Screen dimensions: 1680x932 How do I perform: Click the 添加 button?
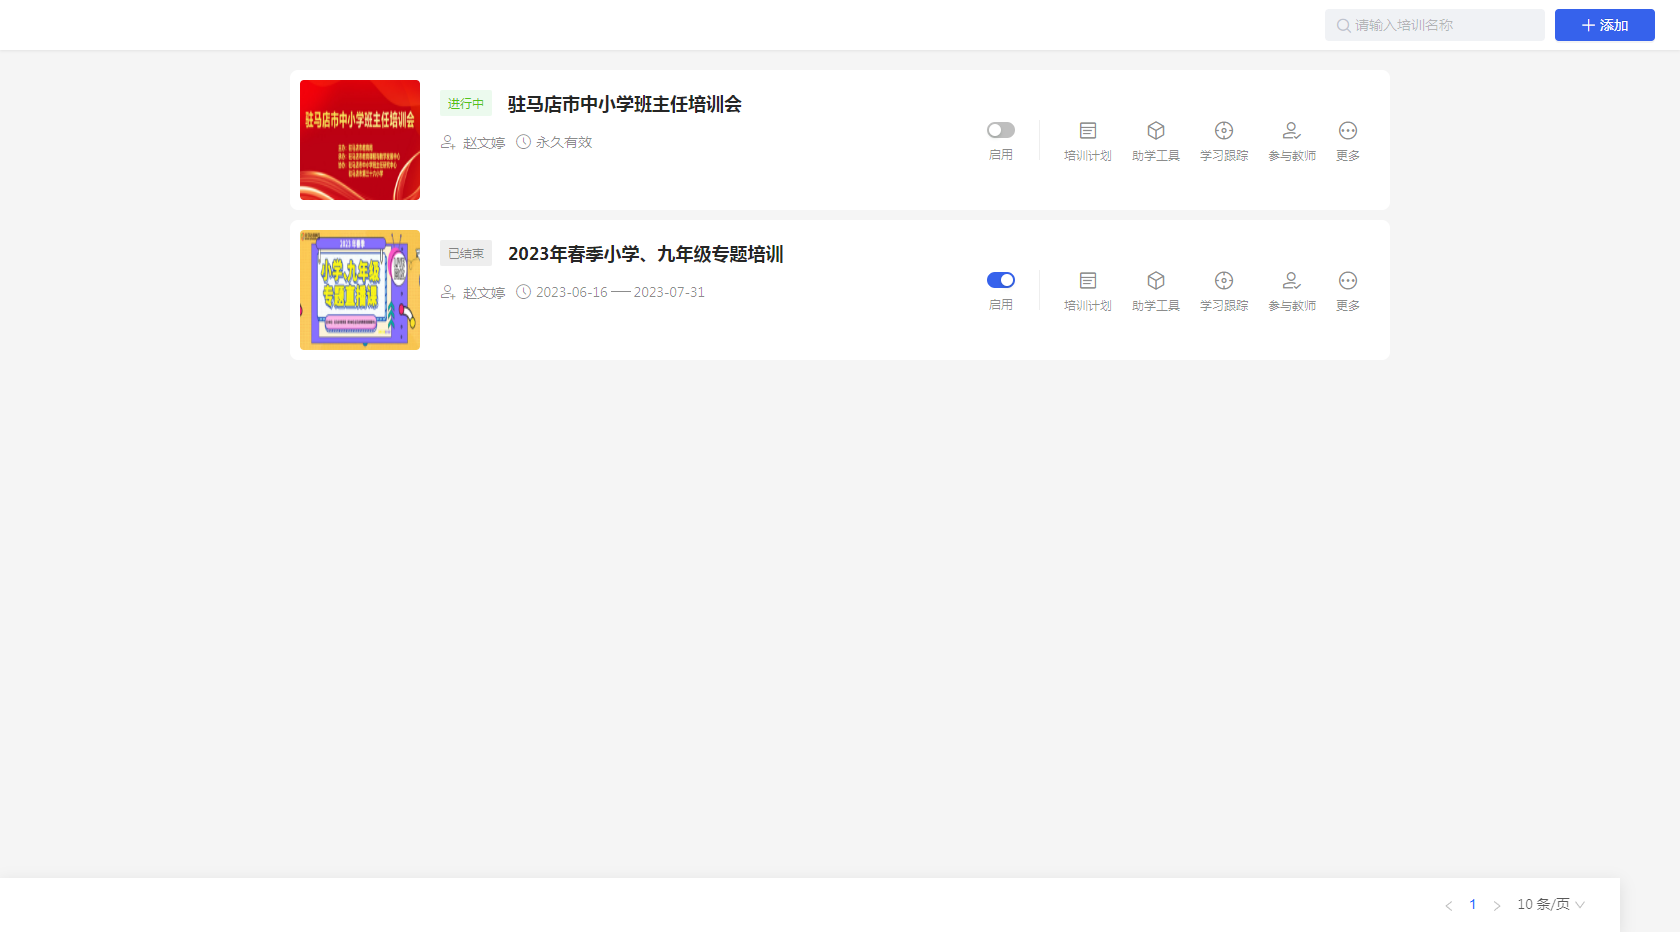point(1605,25)
